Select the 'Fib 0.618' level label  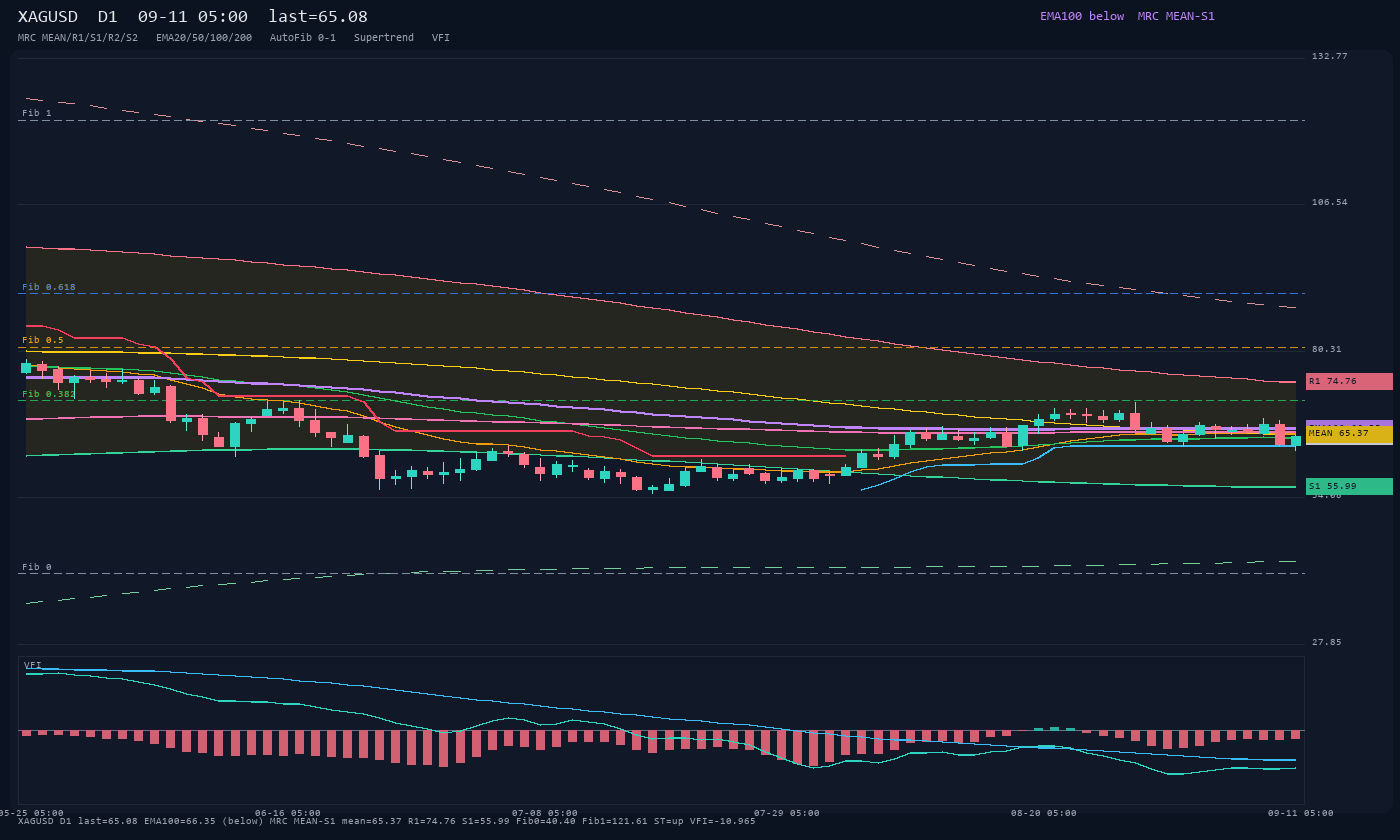tap(49, 287)
